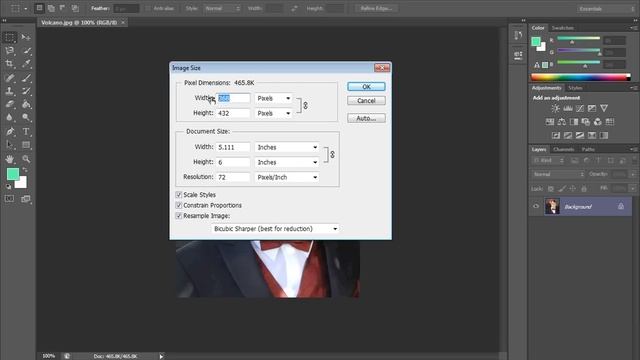Select the Lasso tool
The height and width of the screenshot is (360, 640).
(x=10, y=51)
